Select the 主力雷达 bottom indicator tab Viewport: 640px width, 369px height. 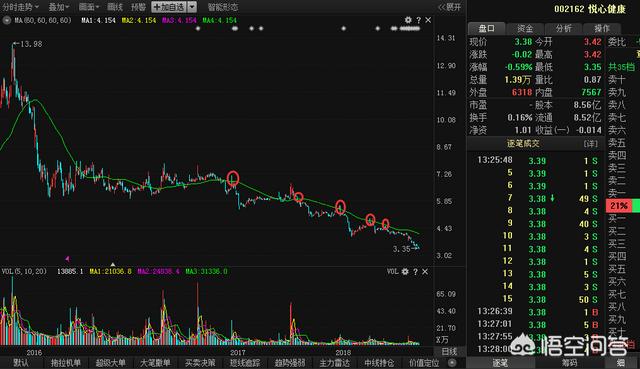coord(334,362)
